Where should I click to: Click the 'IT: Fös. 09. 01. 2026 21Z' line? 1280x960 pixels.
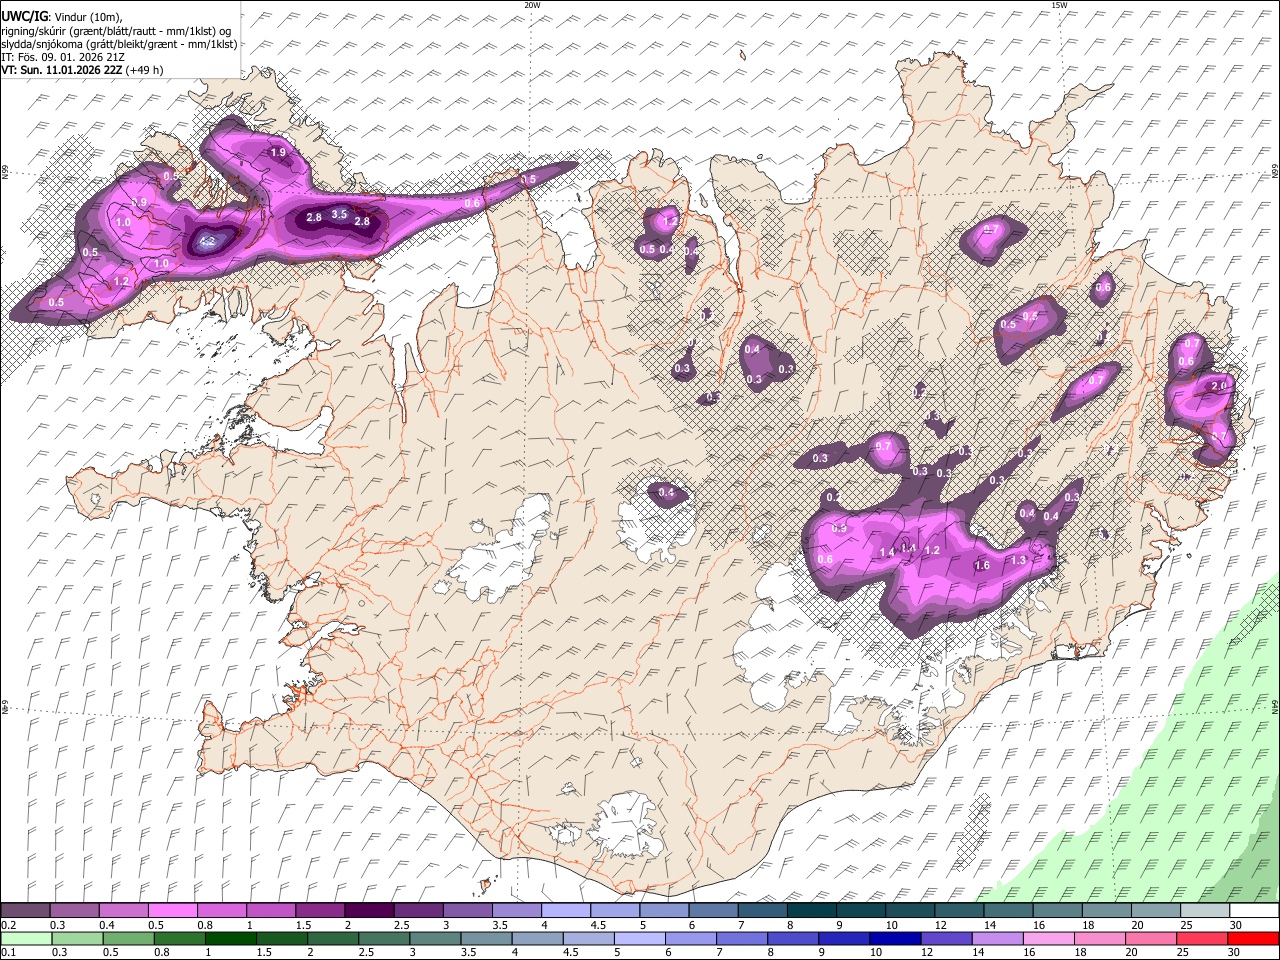click(x=63, y=57)
